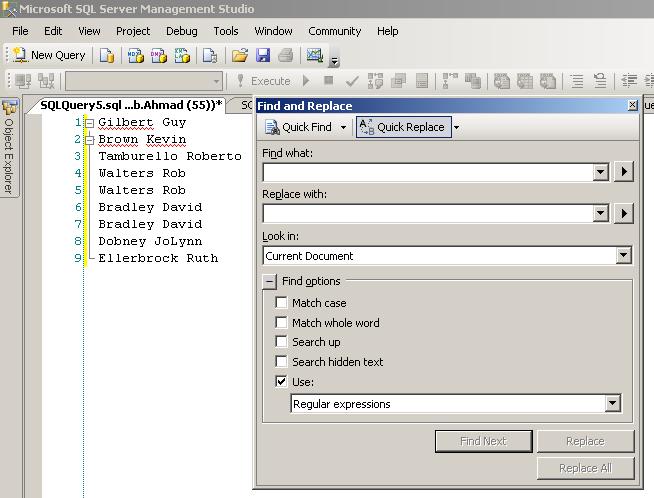Click the Debug play arrow icon
This screenshot has height=498, width=654.
tap(306, 80)
